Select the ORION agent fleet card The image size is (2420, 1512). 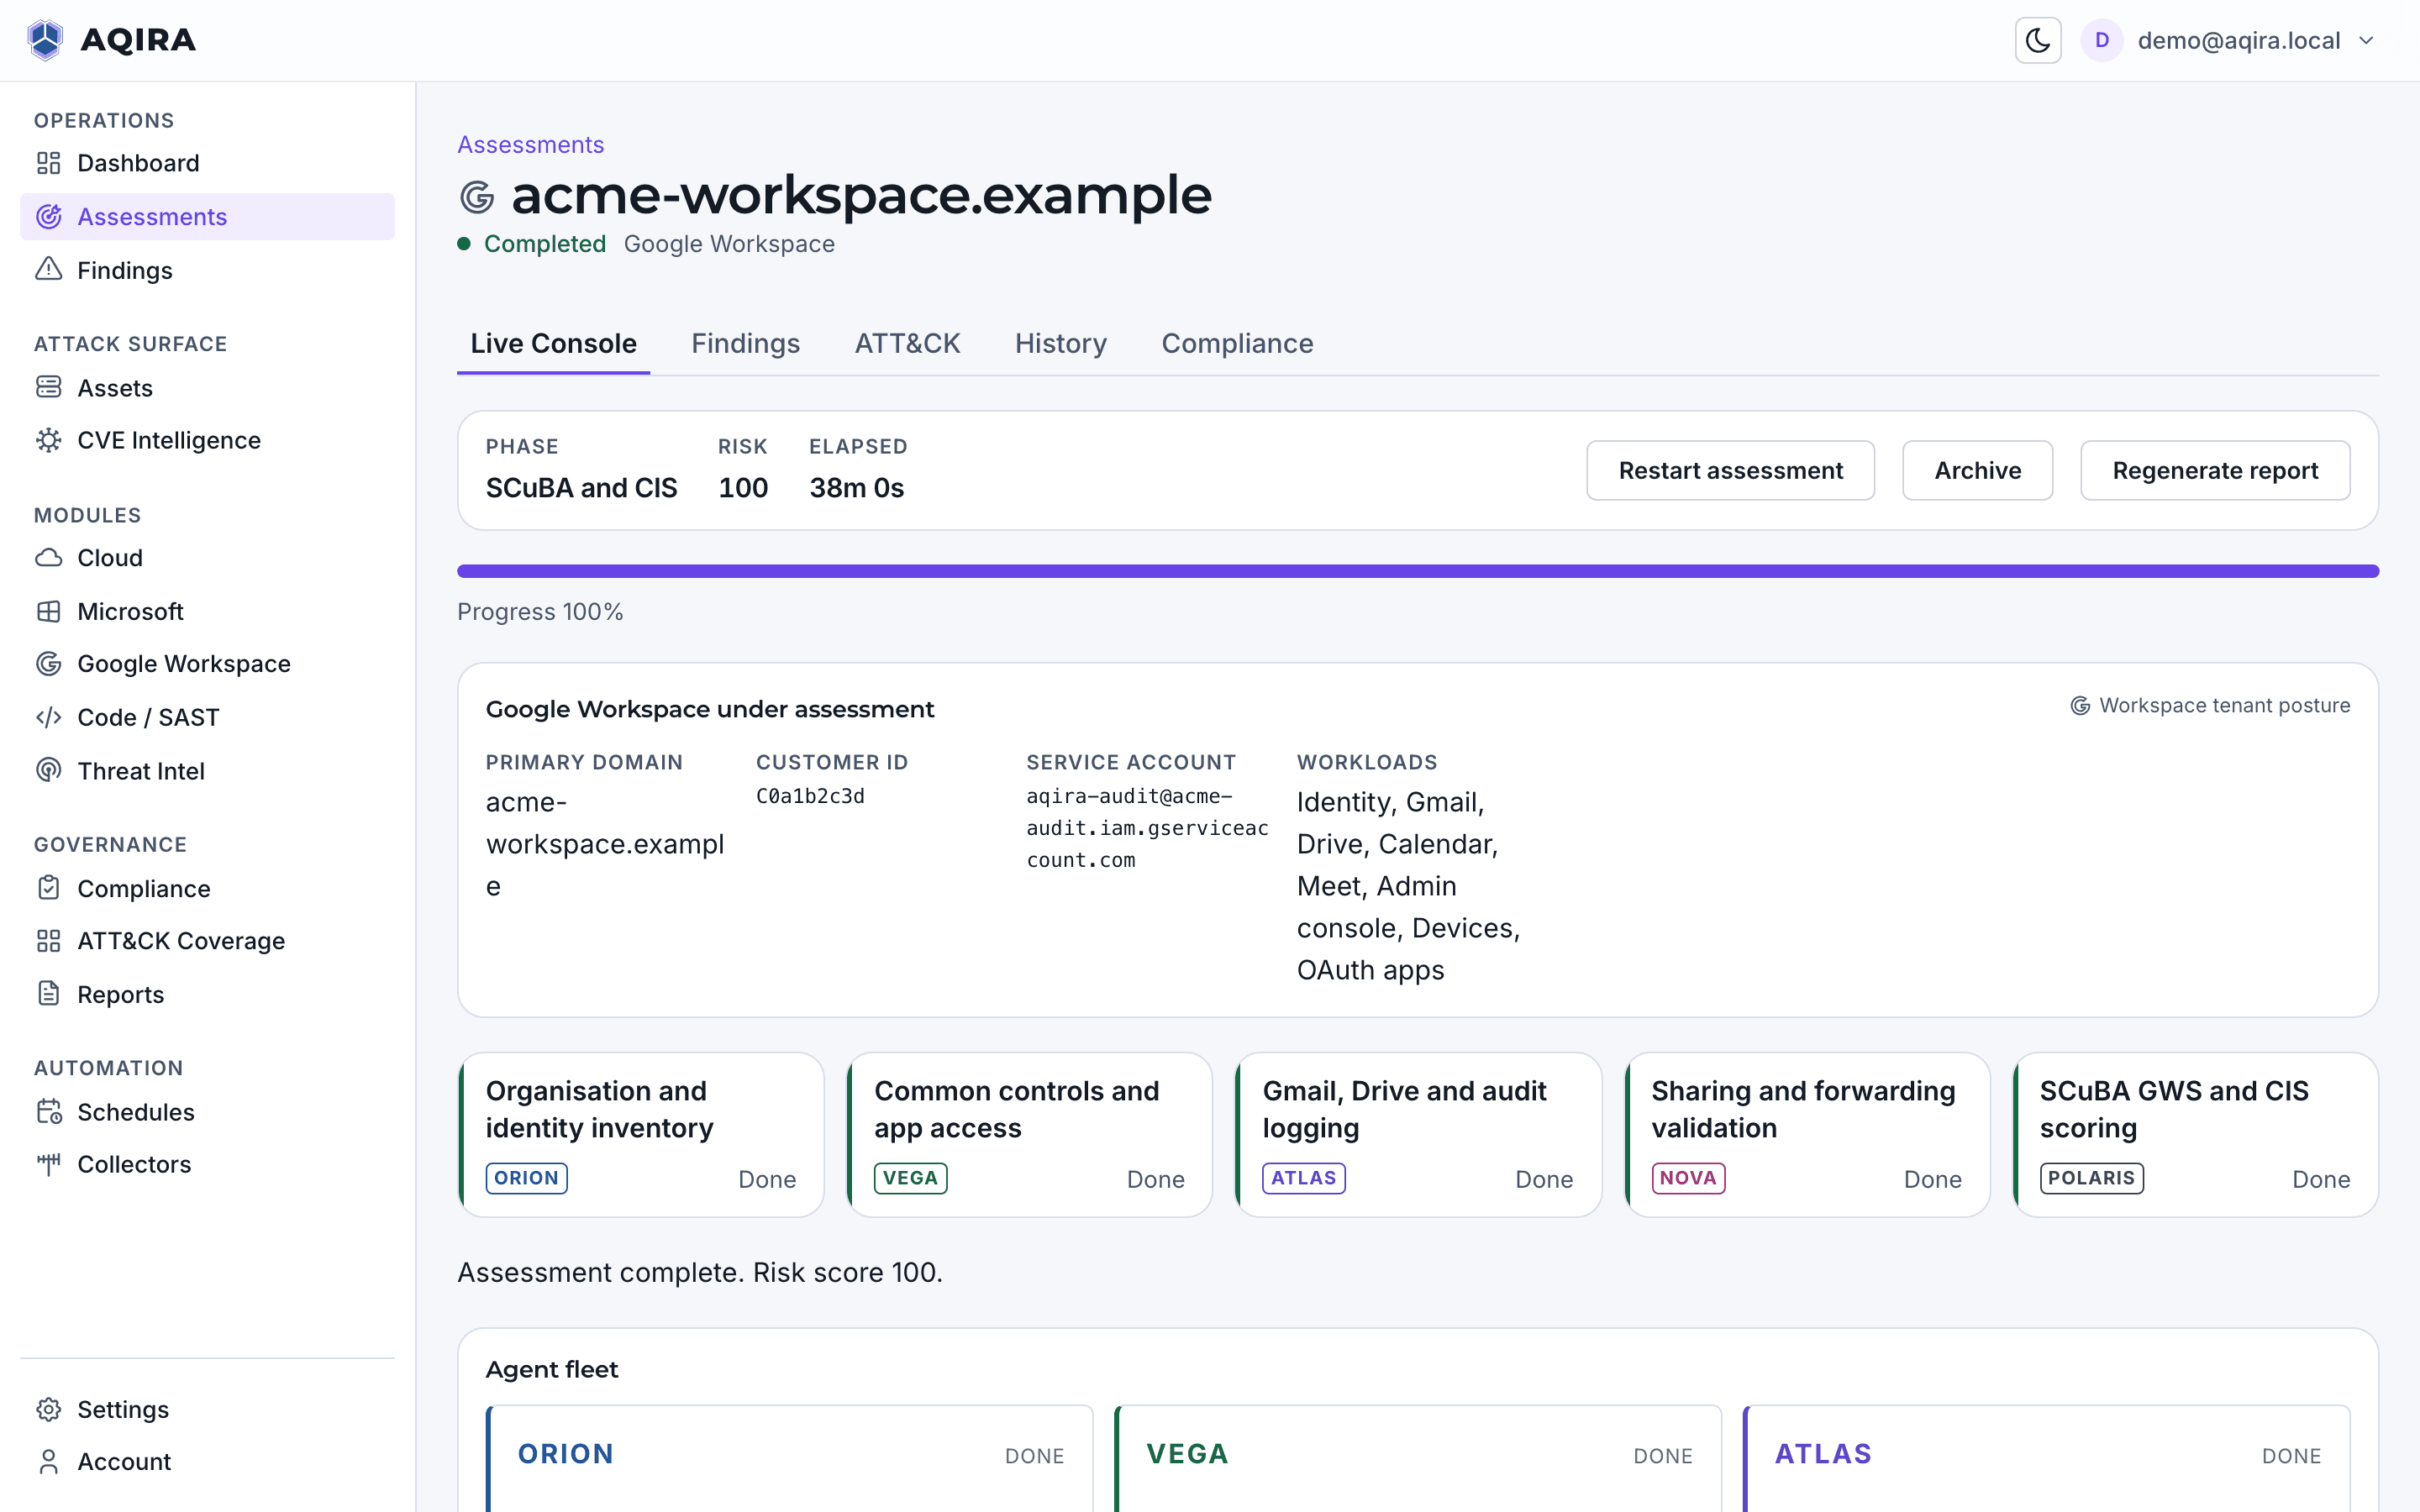click(790, 1459)
